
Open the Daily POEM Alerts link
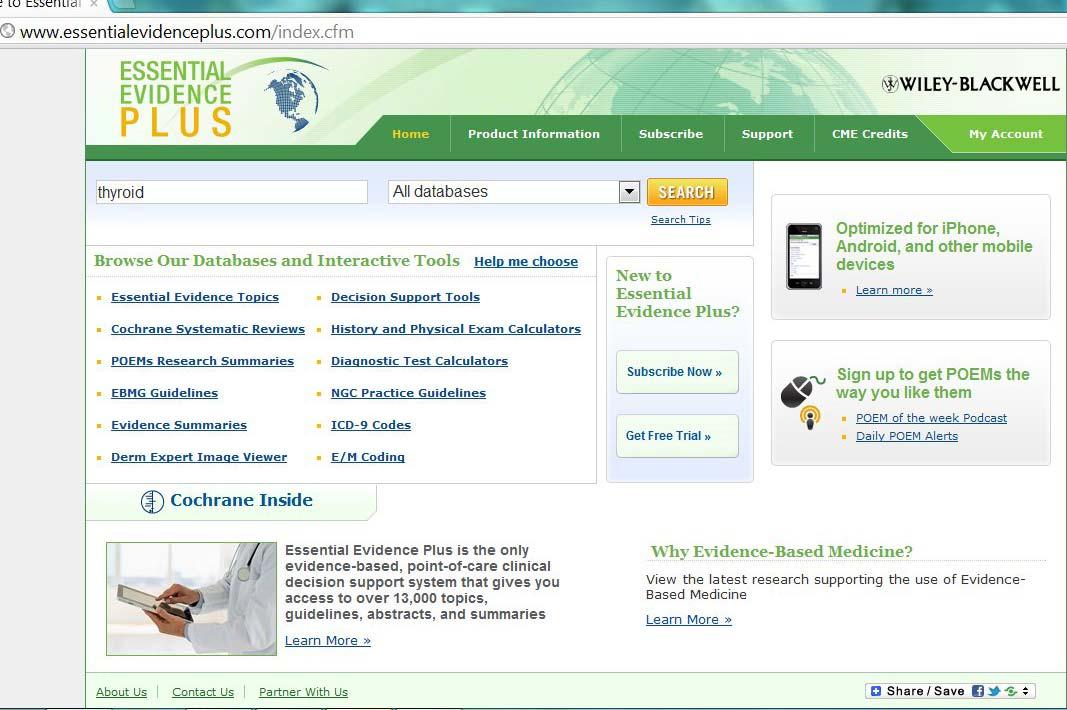pyautogui.click(x=906, y=436)
